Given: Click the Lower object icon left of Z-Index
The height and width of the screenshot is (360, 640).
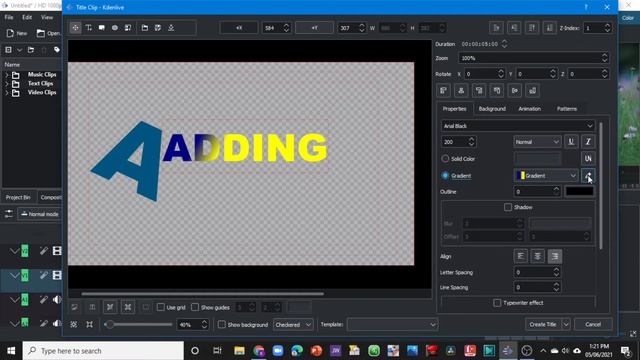Looking at the screenshot, I should [514, 28].
